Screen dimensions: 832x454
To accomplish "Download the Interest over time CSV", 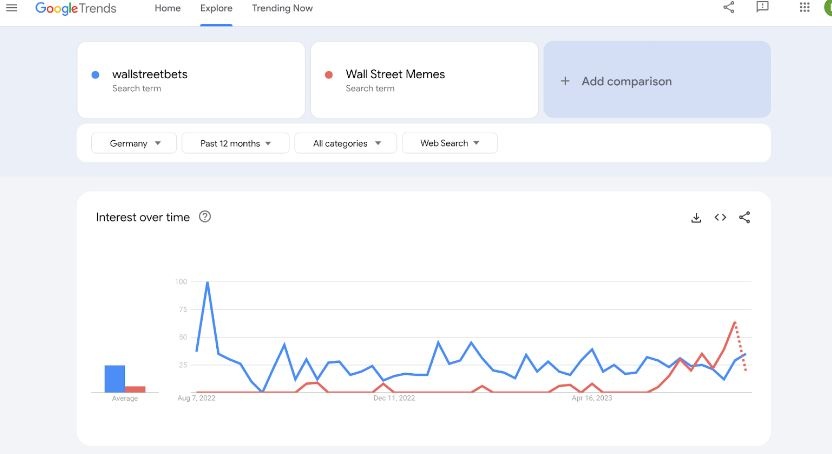I will pos(696,218).
